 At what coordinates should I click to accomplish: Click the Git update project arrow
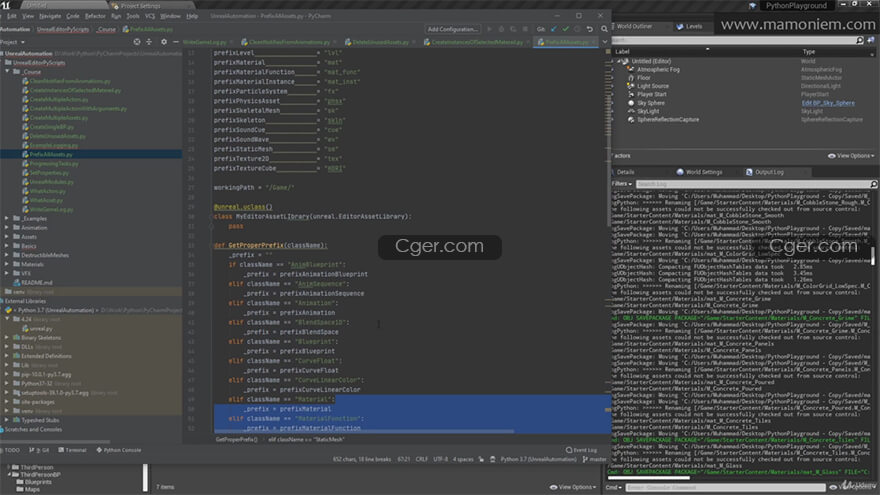tap(554, 29)
